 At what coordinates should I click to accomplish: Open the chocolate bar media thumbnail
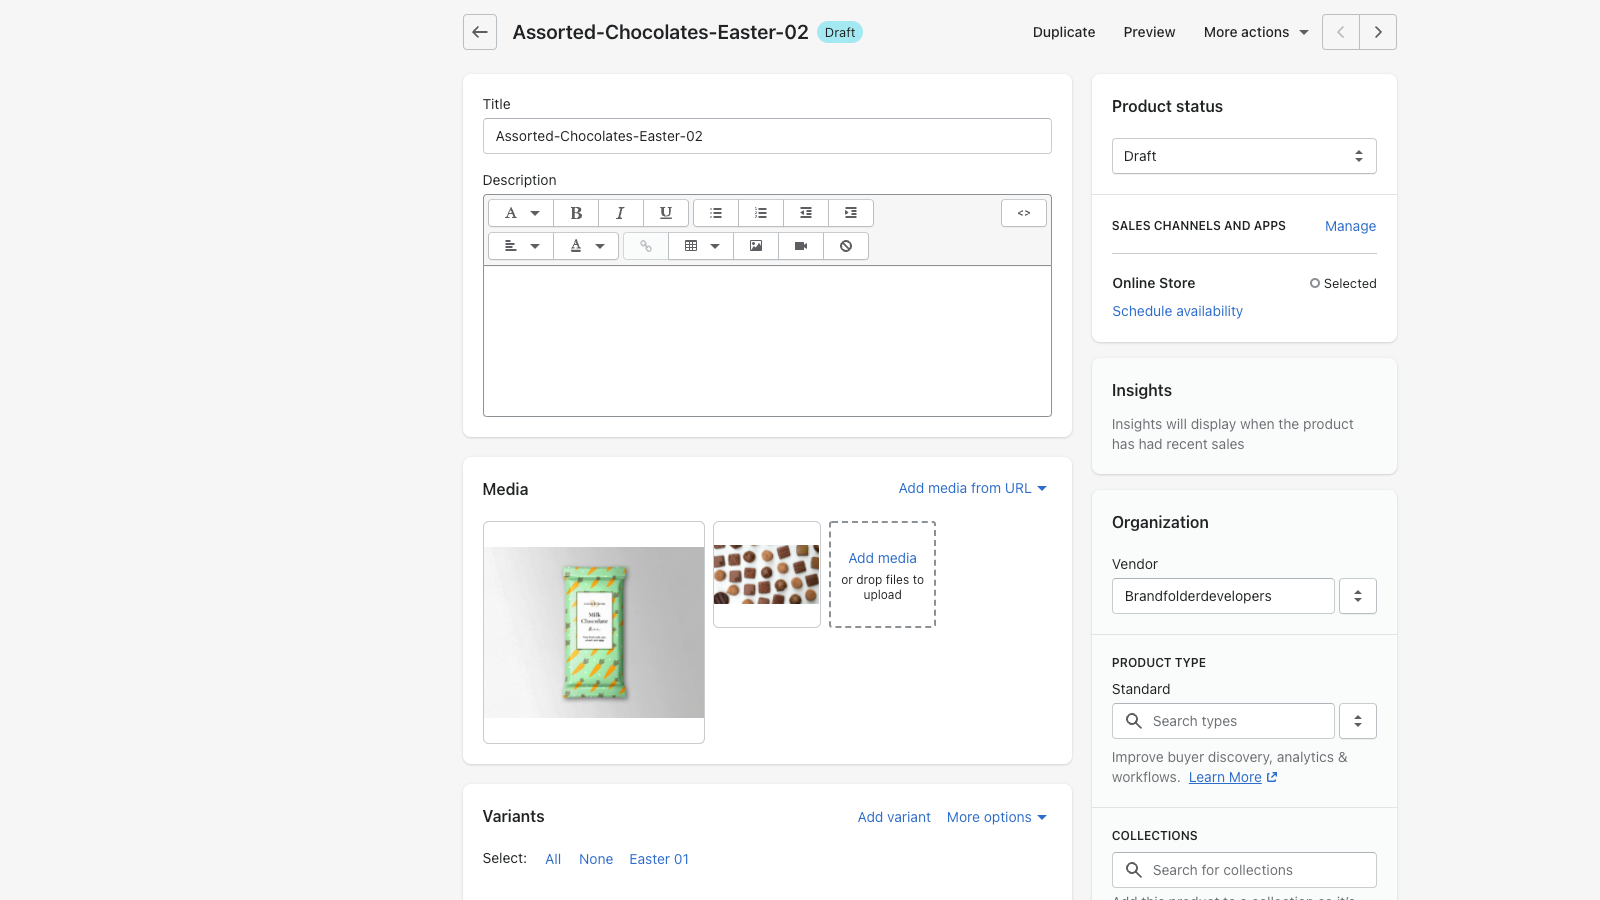[594, 632]
